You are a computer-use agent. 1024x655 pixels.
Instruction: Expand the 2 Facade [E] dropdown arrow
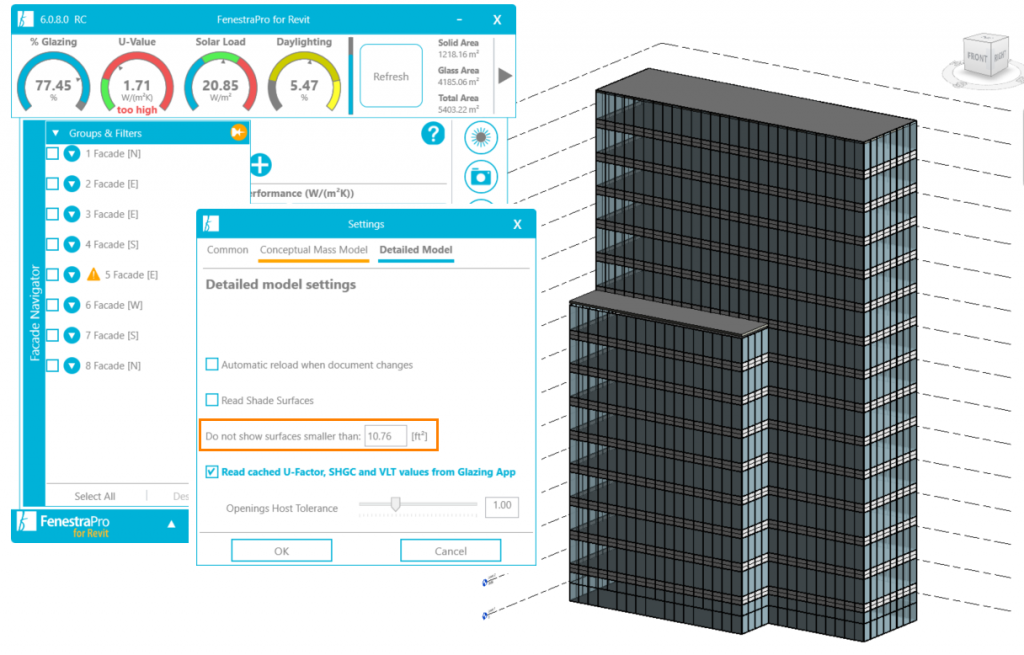[72, 184]
